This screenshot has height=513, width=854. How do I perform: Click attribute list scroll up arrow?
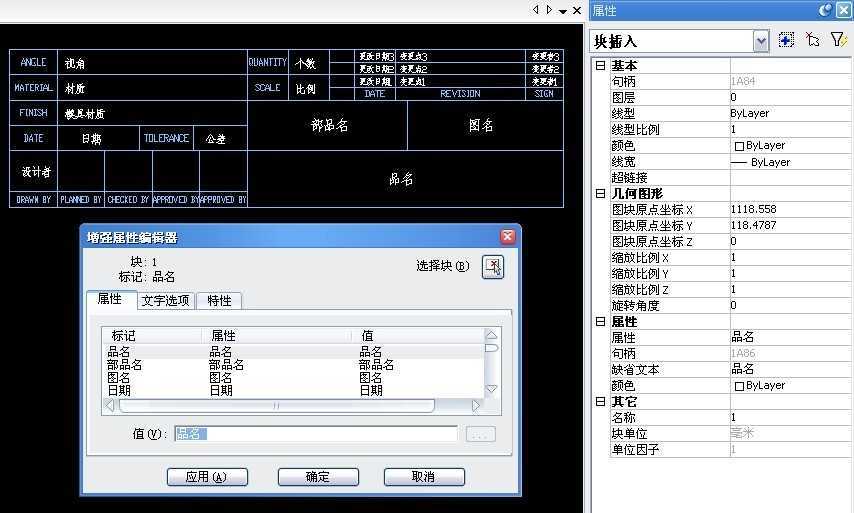(x=491, y=335)
